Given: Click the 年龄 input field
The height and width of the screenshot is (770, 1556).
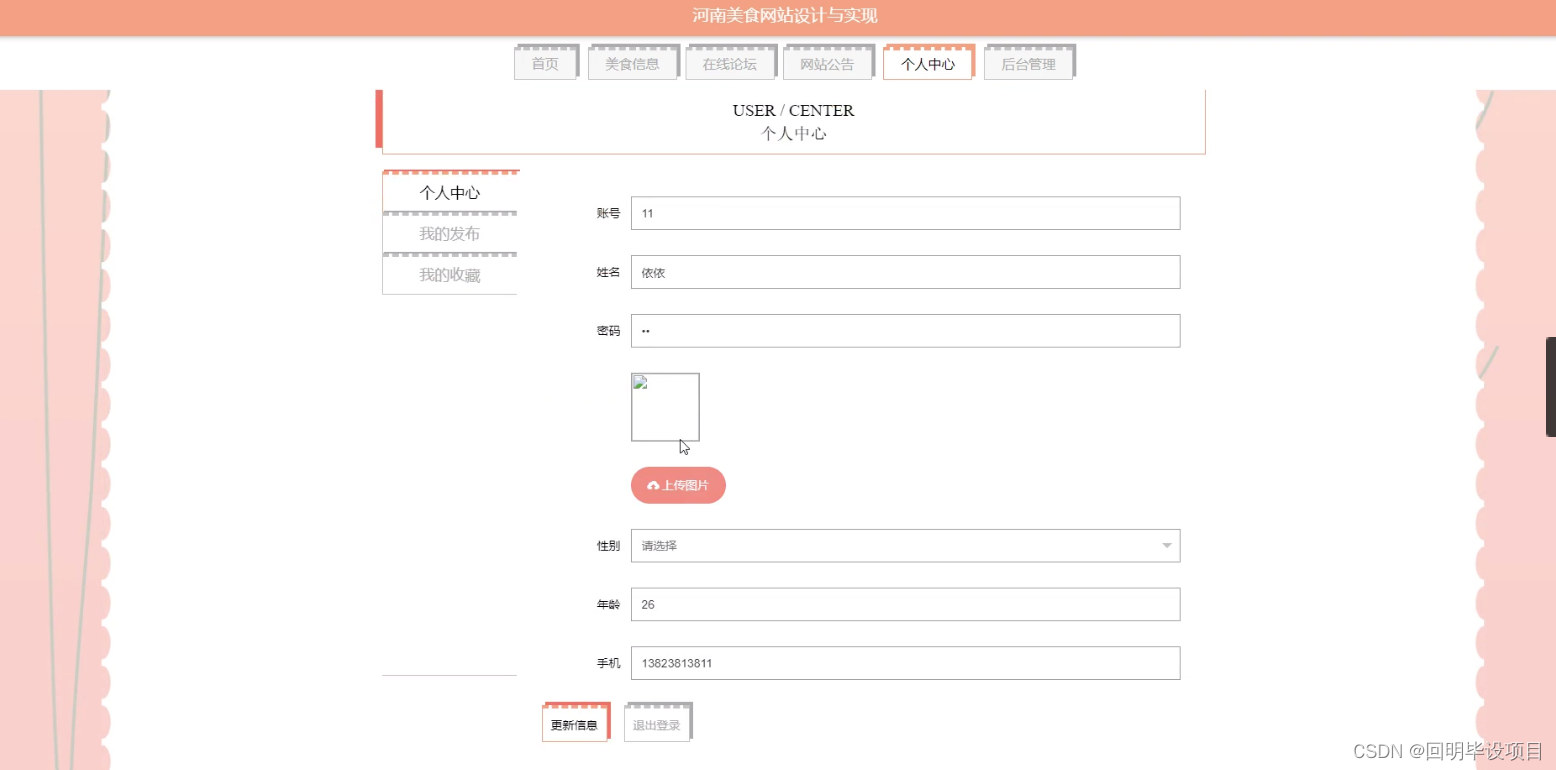Looking at the screenshot, I should pos(905,605).
